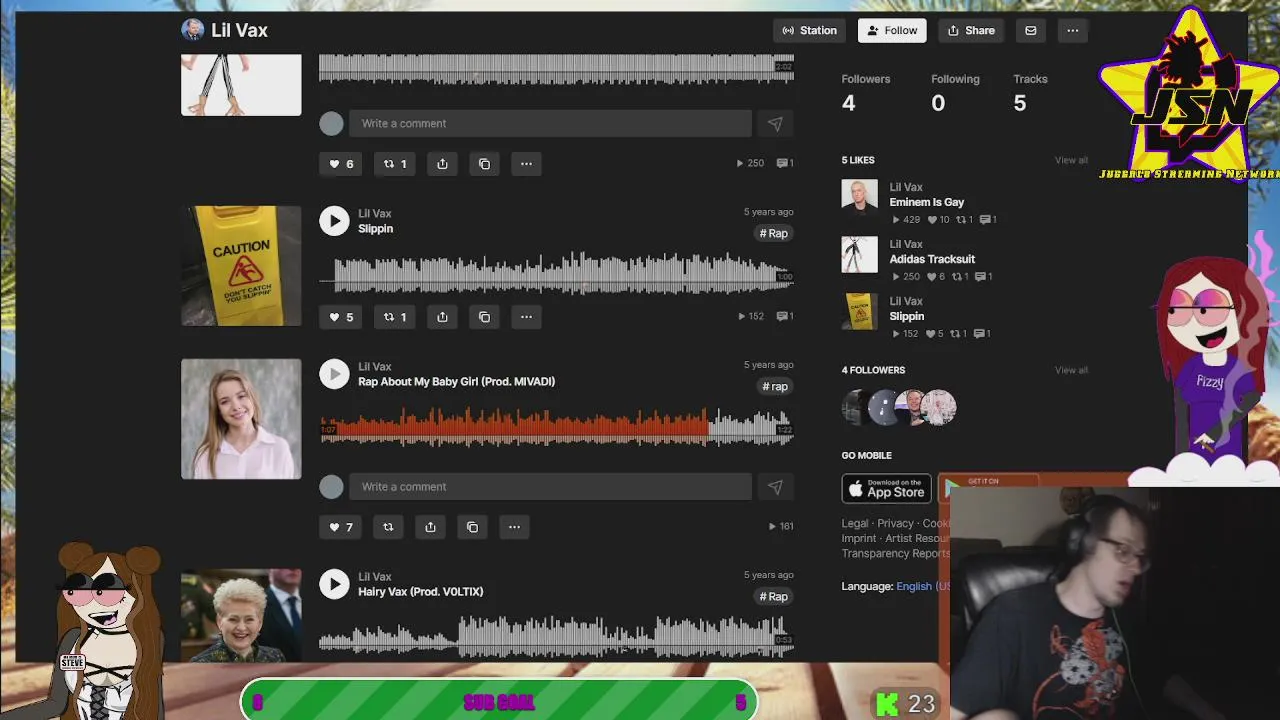The image size is (1280, 720).
Task: Write a comment on Rap About My Baby Girl
Action: point(550,486)
